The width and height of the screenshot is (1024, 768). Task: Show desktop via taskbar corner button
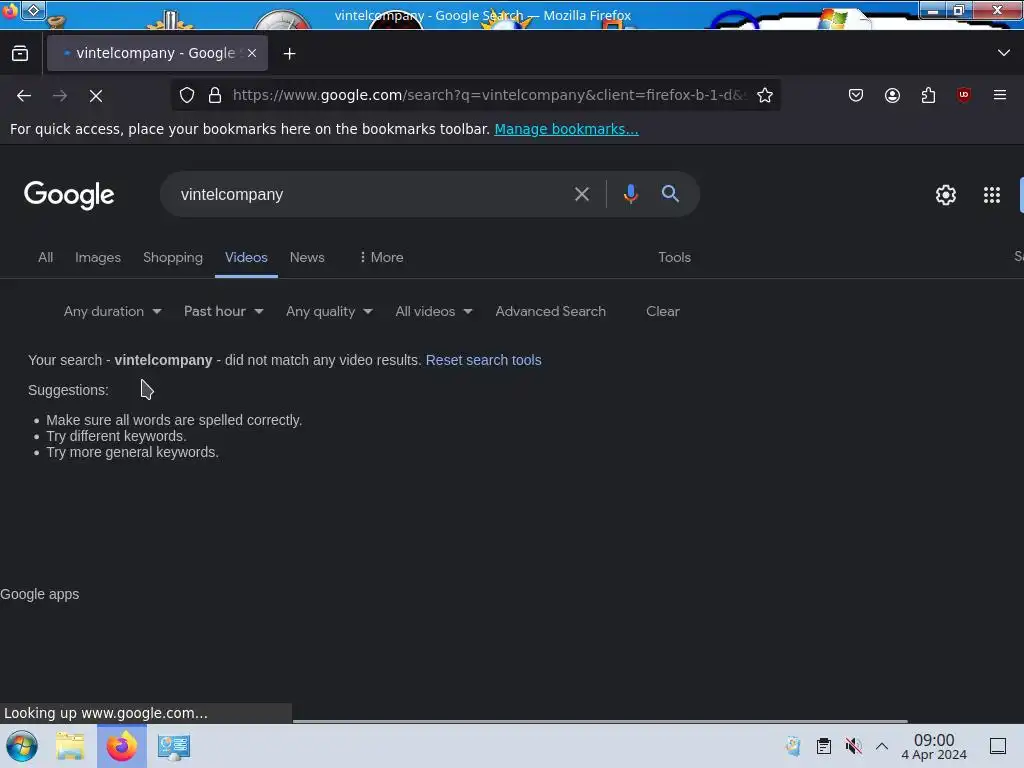(x=998, y=746)
